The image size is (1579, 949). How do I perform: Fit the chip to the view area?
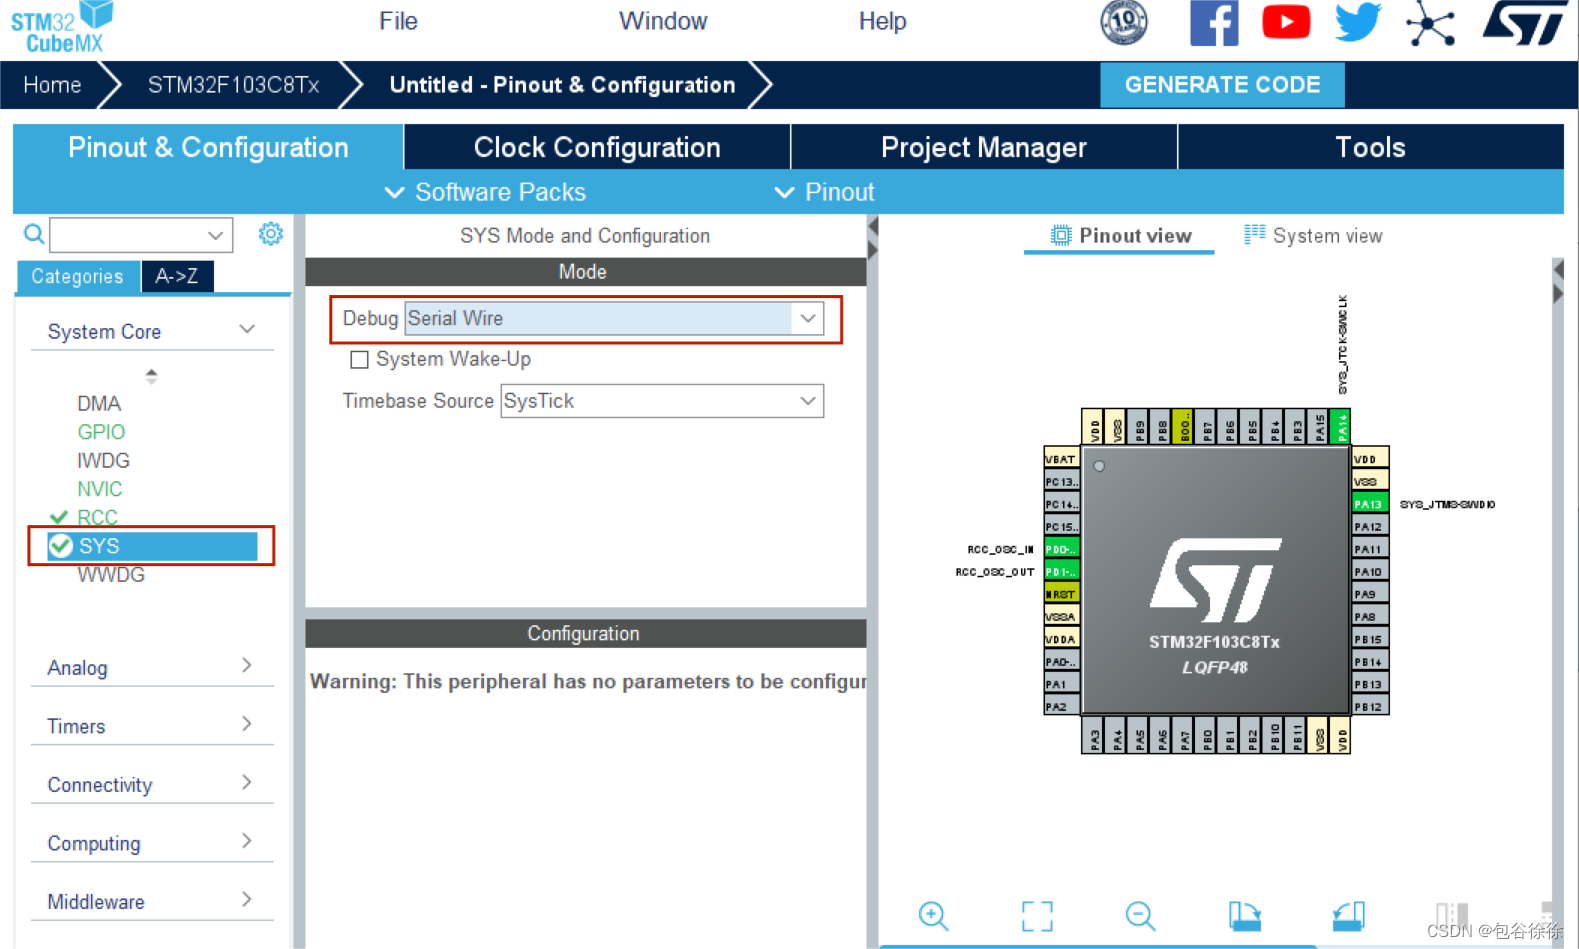[1037, 915]
